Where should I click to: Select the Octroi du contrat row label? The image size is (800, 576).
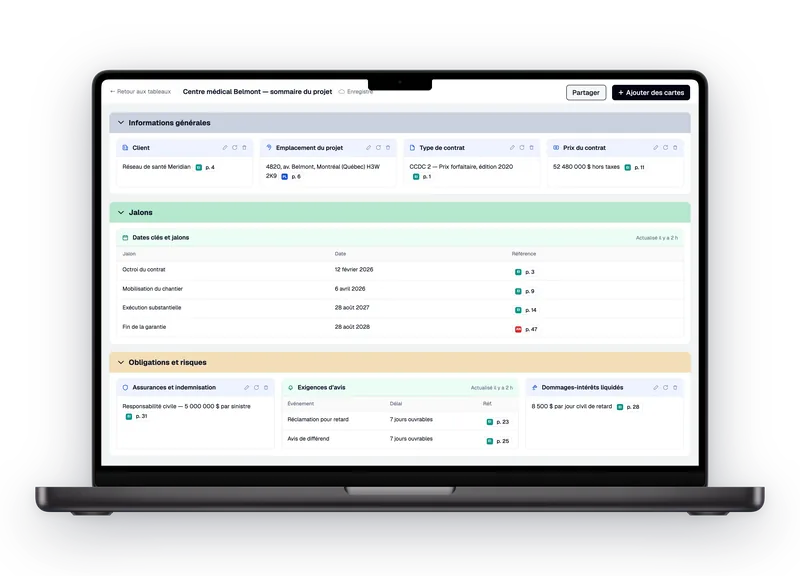click(x=144, y=269)
